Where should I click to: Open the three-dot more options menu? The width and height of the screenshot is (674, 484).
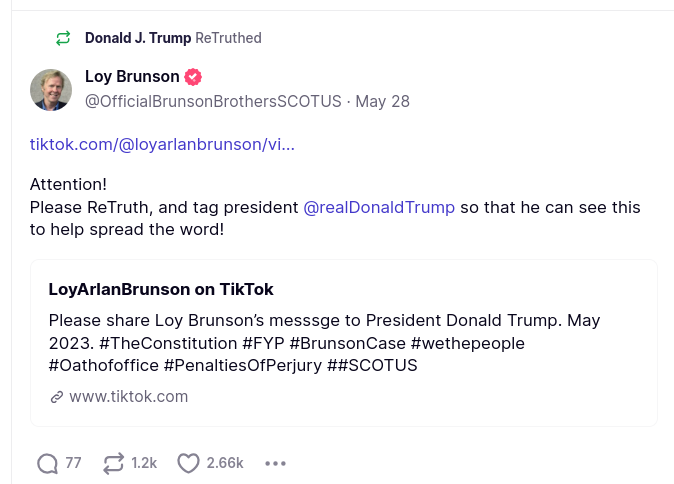tap(275, 463)
